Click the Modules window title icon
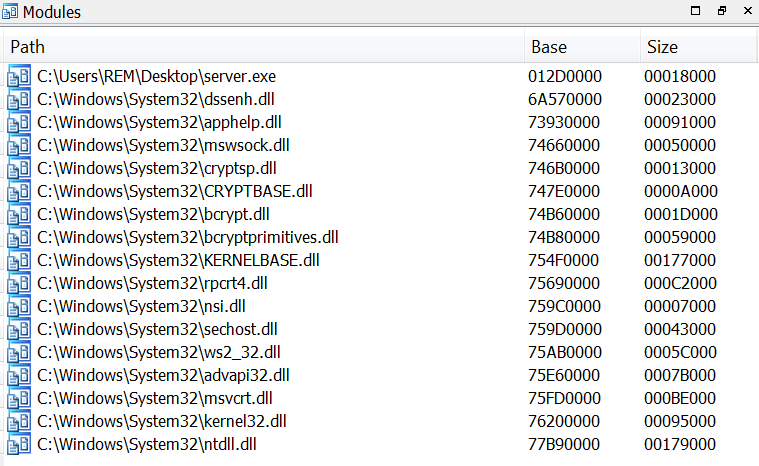 (x=10, y=11)
